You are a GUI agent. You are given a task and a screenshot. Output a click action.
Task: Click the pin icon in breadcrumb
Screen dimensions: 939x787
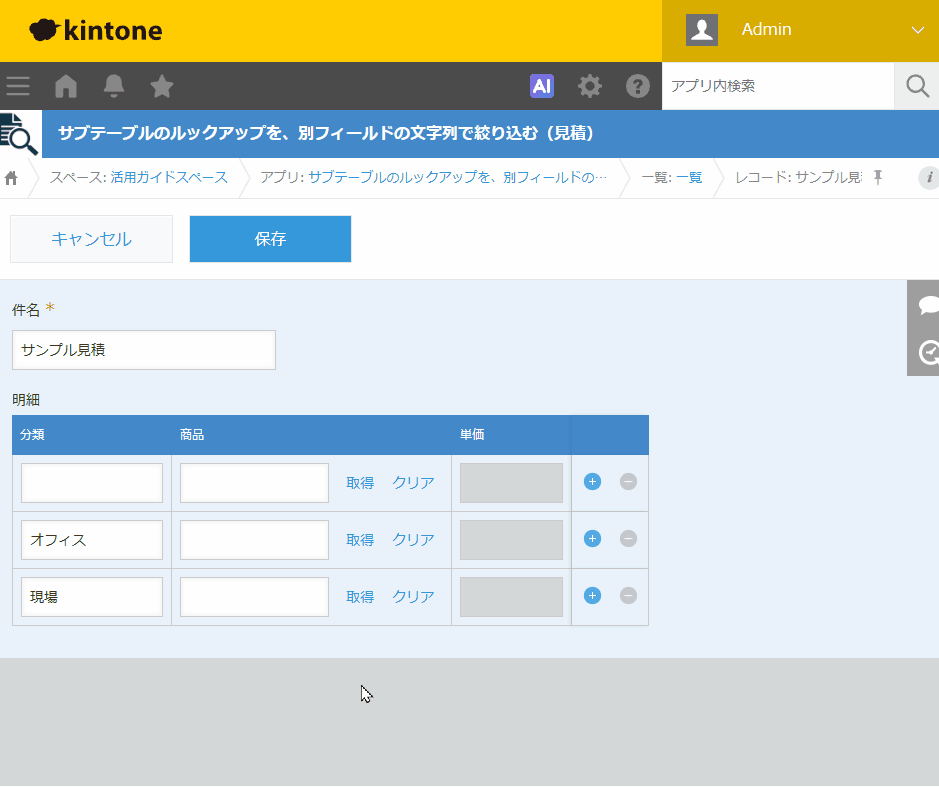click(878, 177)
